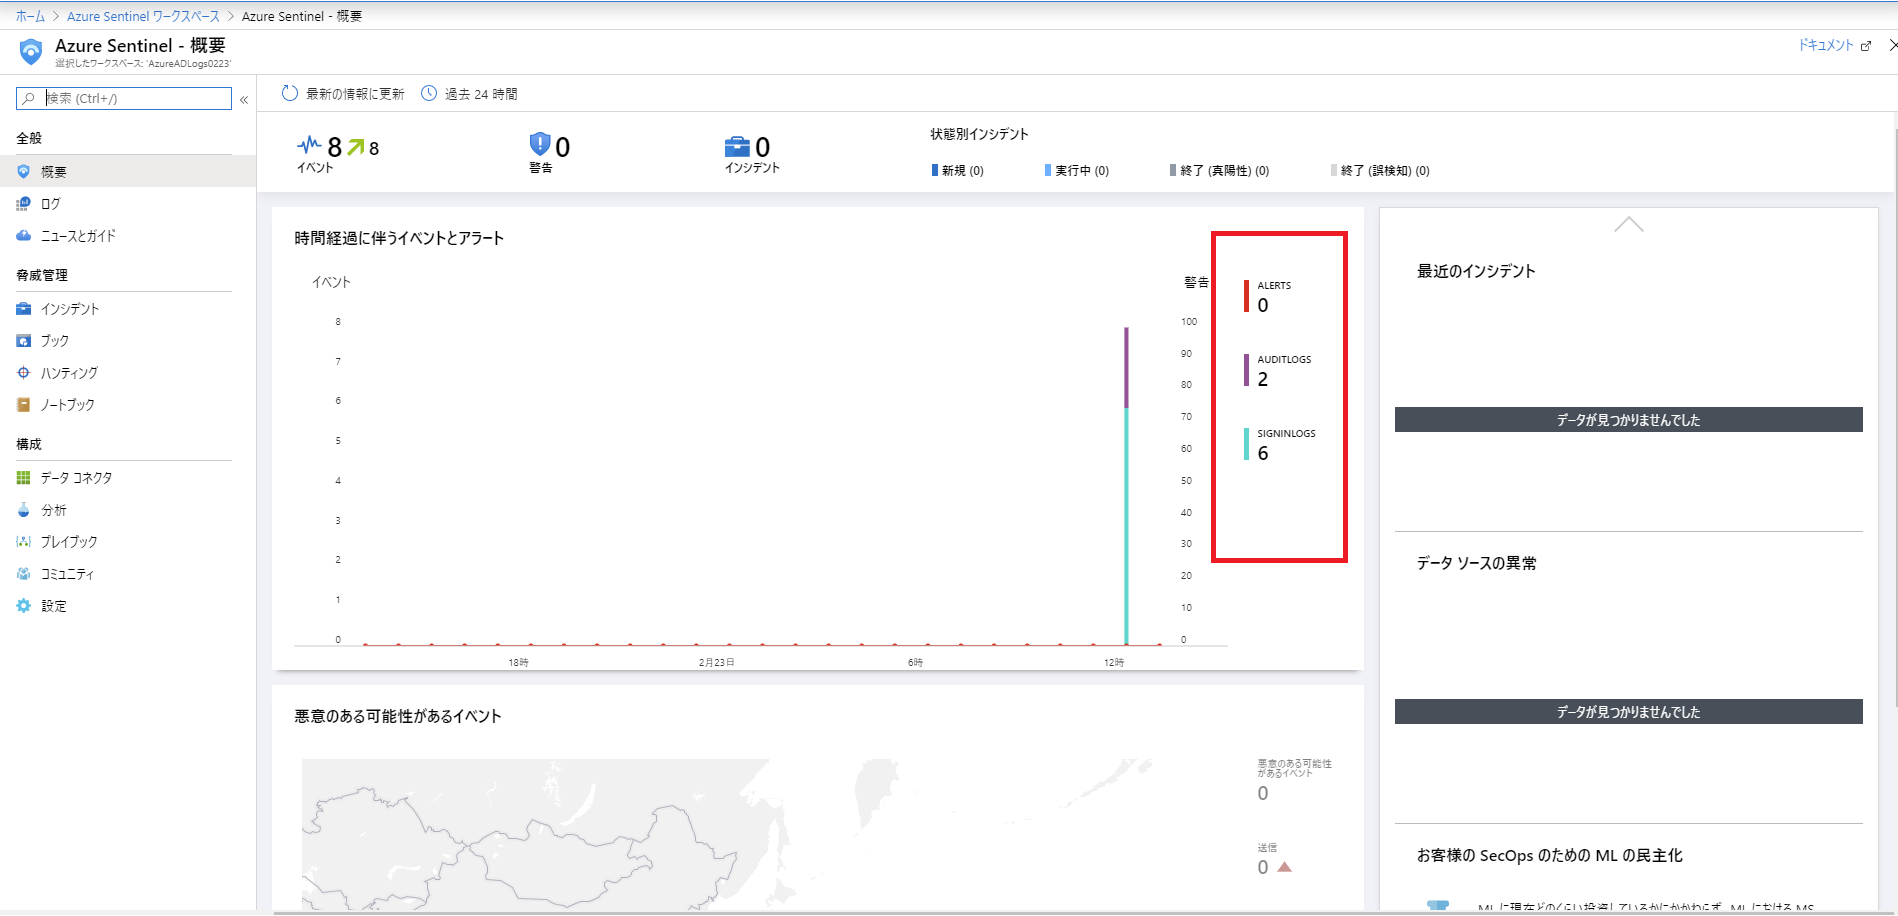
Task: Navigate to ブック in the sidebar
Action: [128, 341]
